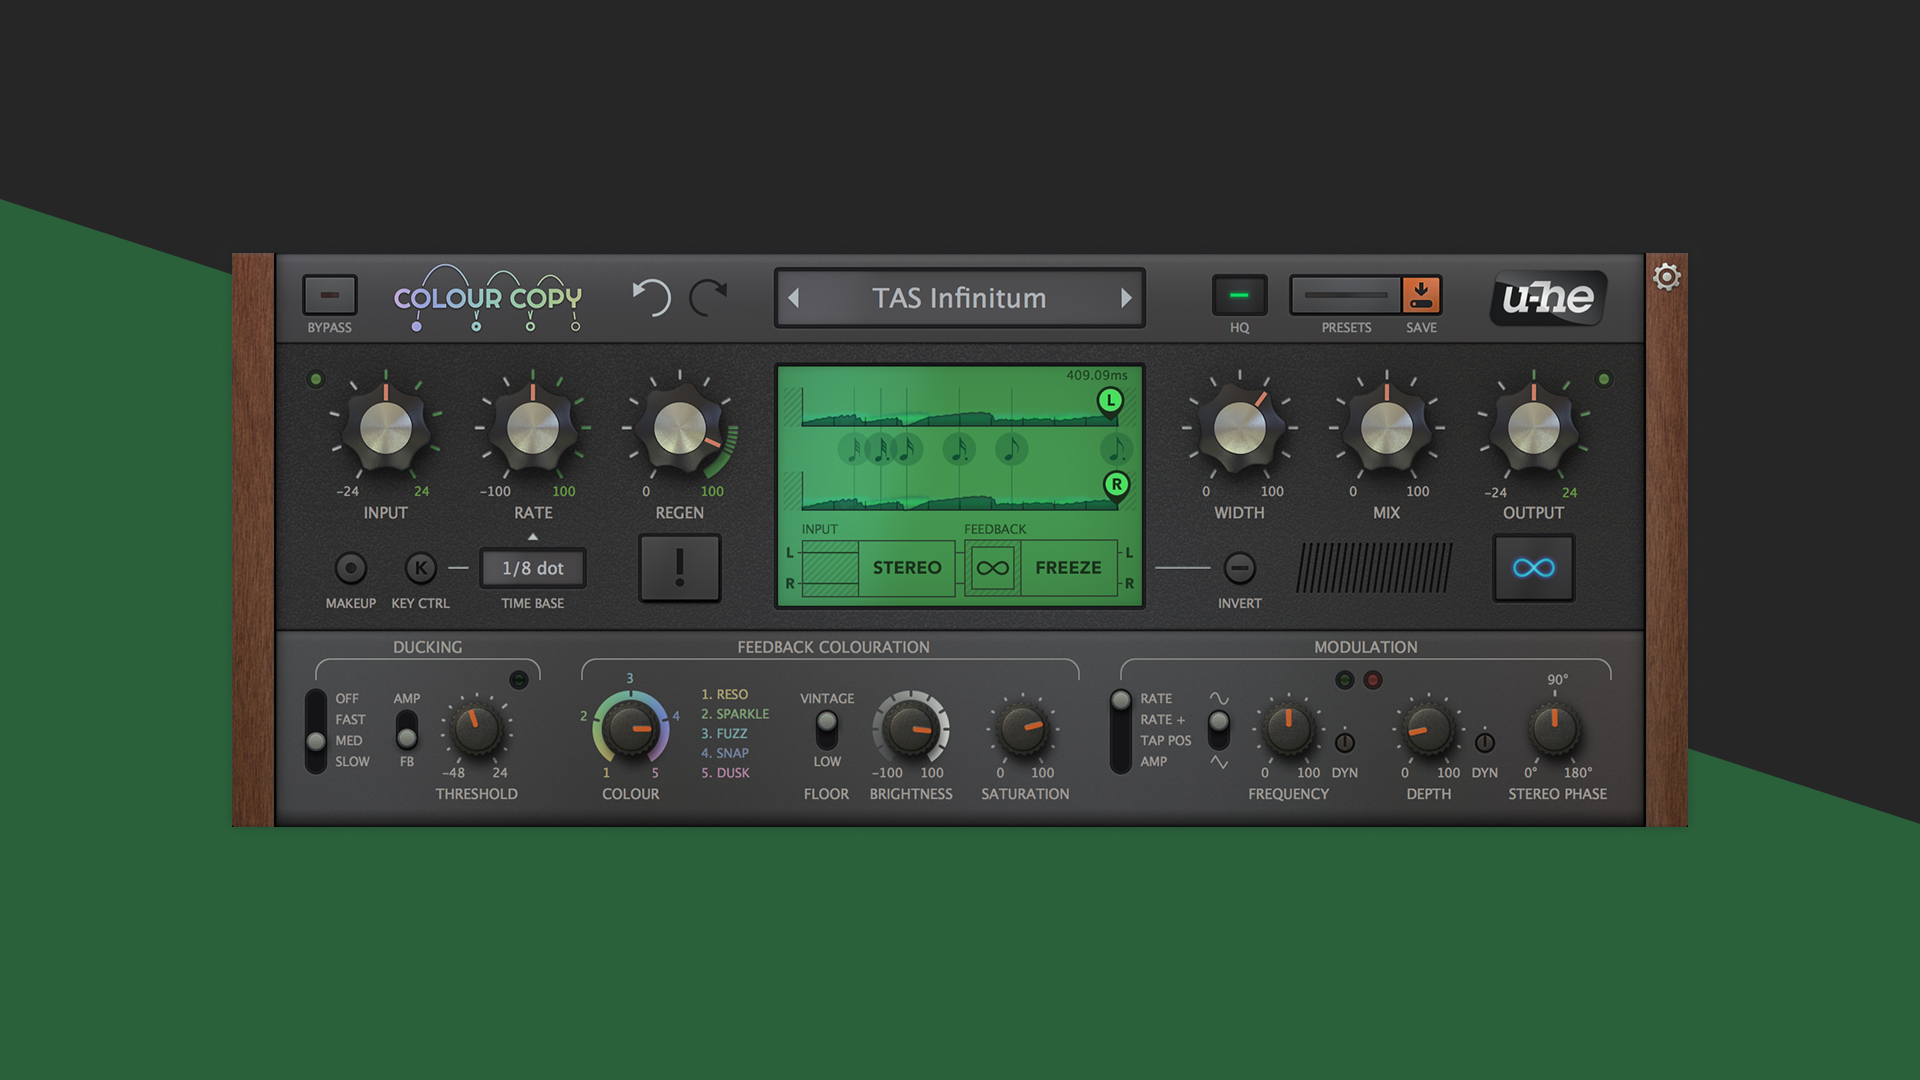The image size is (1920, 1080).
Task: Click the ducking speed vertical slider
Action: point(316,731)
